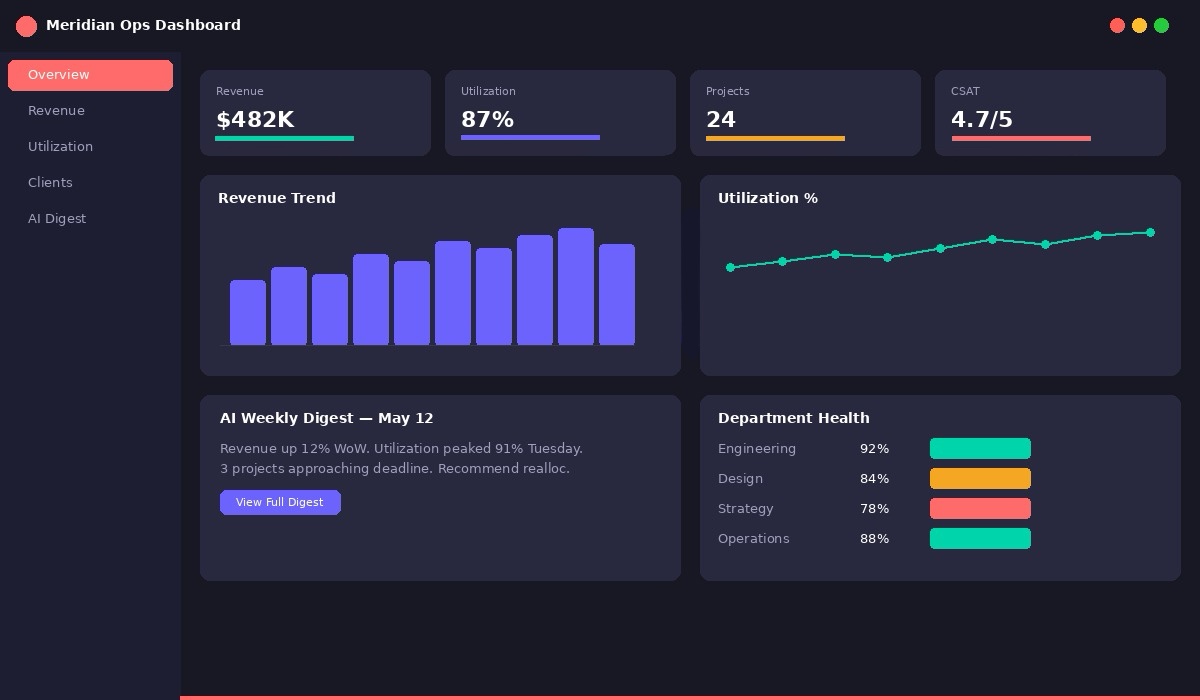1200x700 pixels.
Task: Click the Department Health heading
Action: coord(794,418)
